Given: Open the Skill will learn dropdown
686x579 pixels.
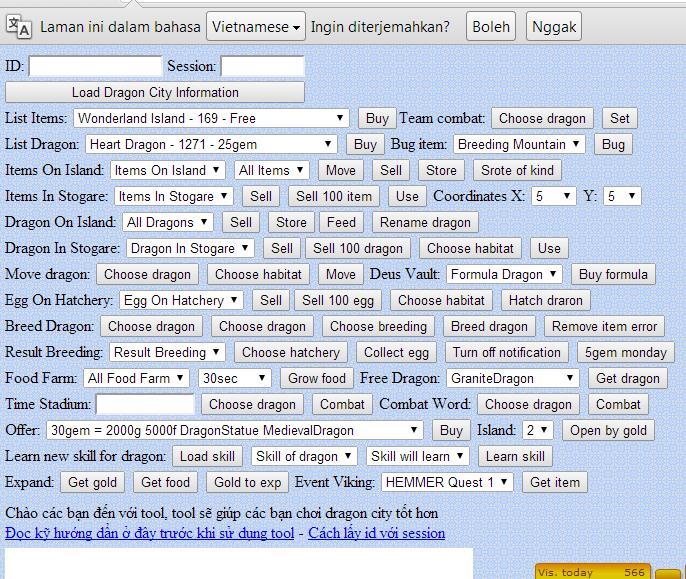Looking at the screenshot, I should (x=418, y=456).
